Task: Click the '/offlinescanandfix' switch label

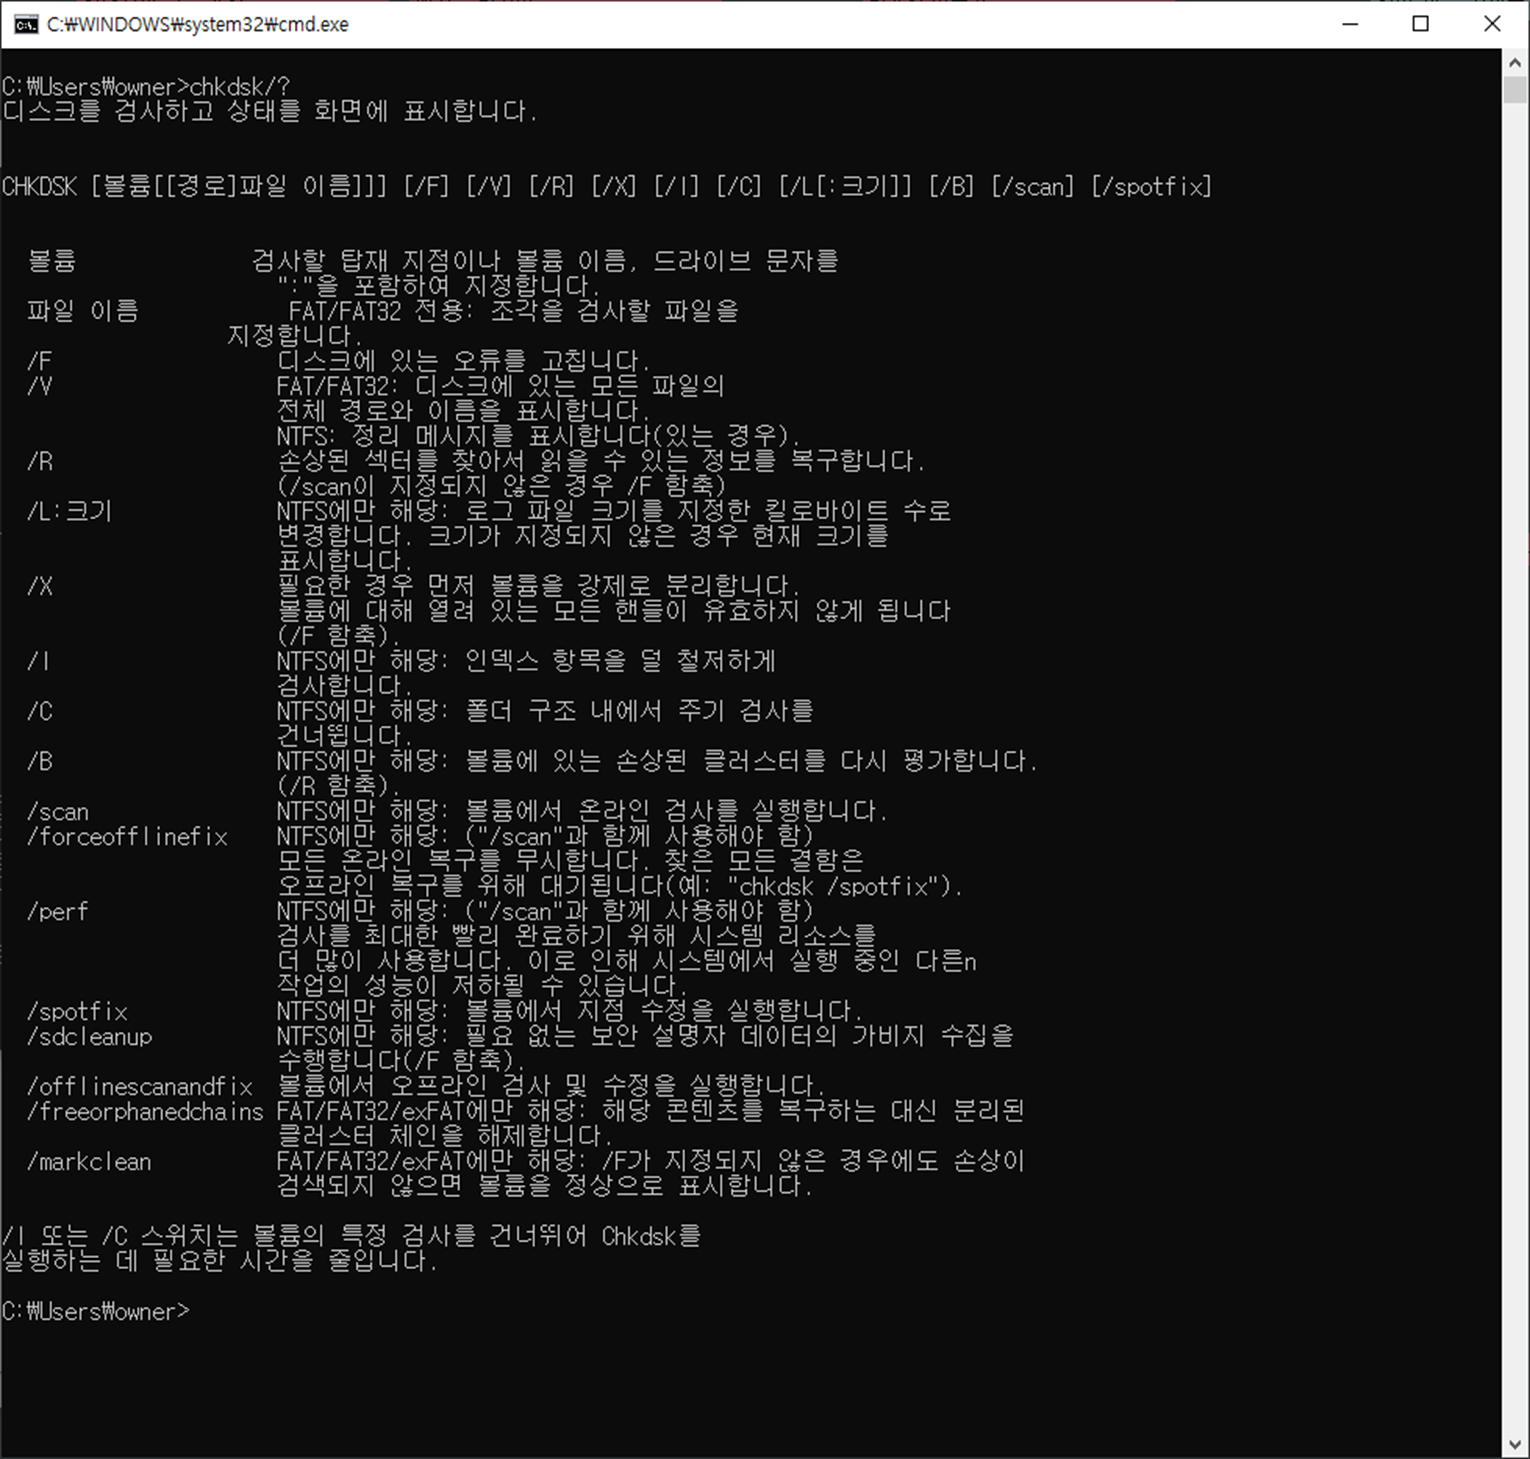Action: pyautogui.click(x=140, y=1087)
